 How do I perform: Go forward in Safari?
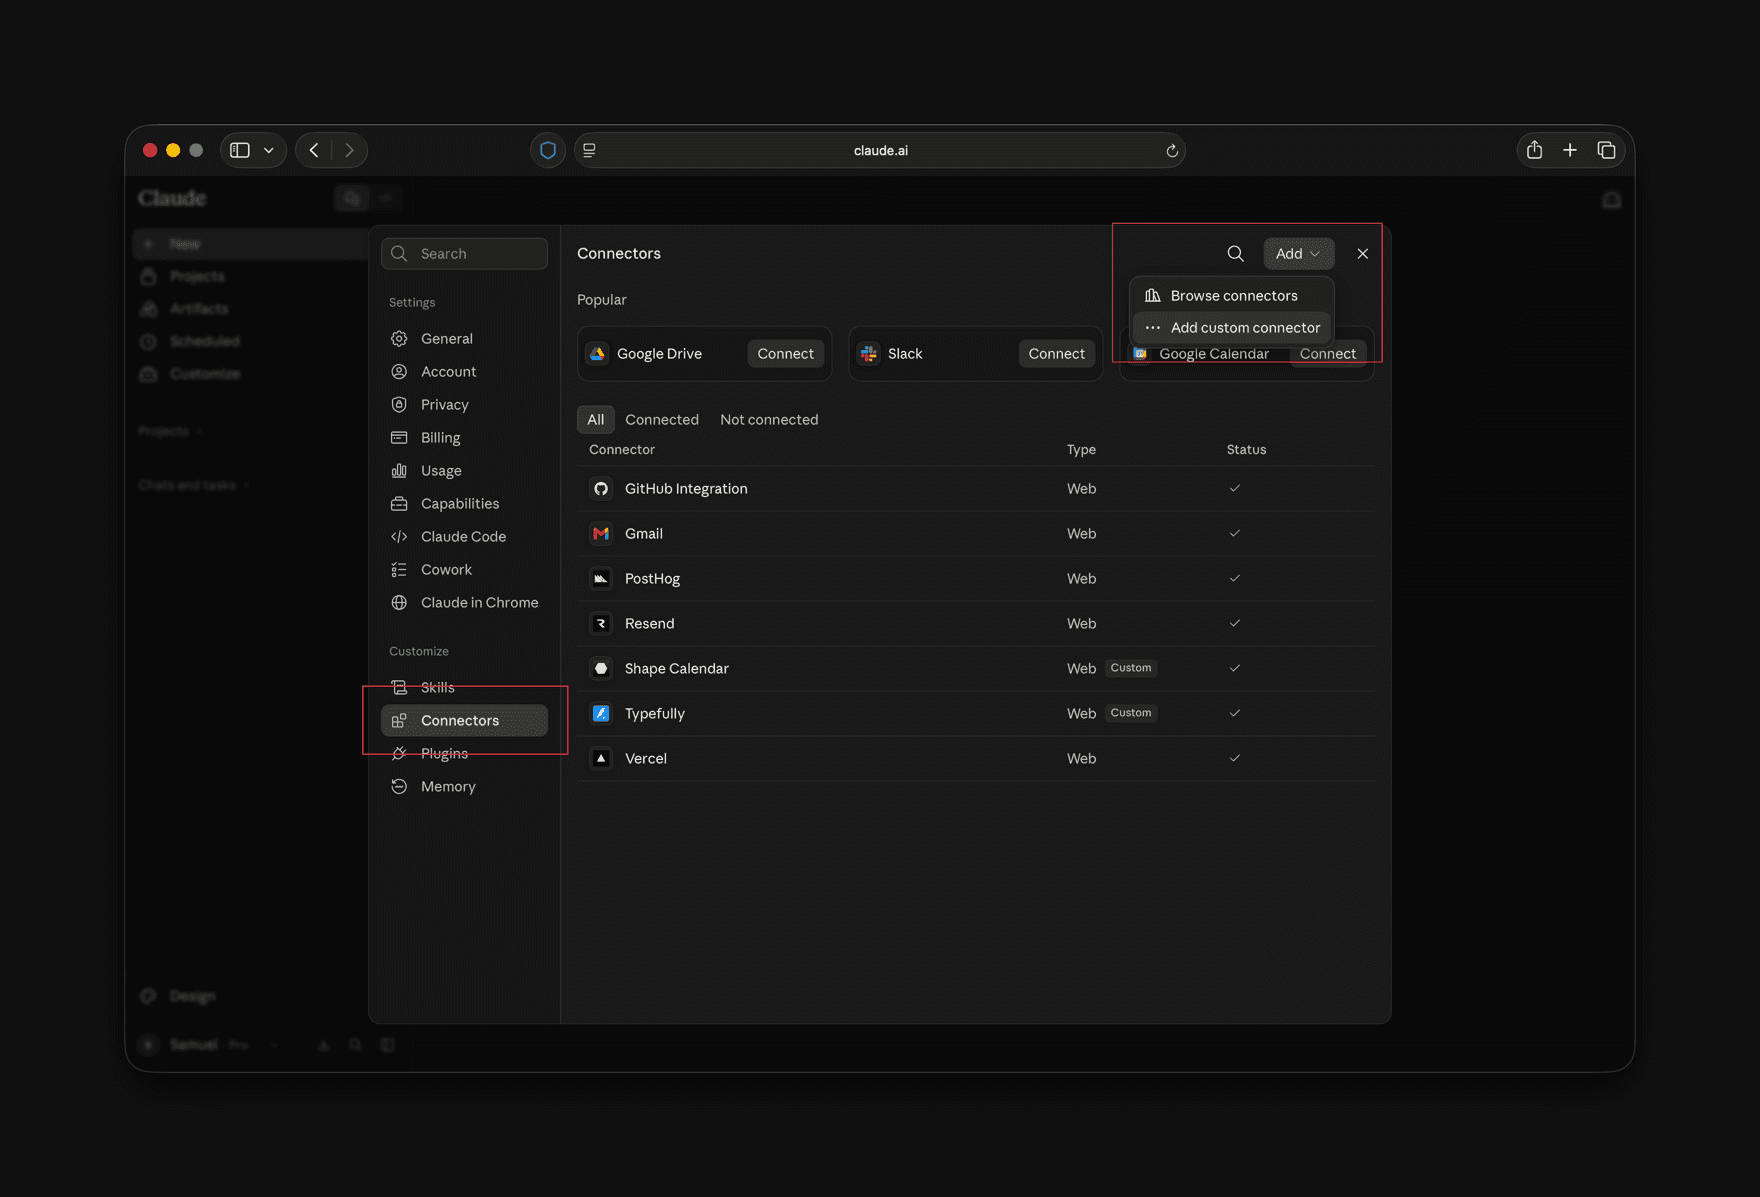[349, 150]
